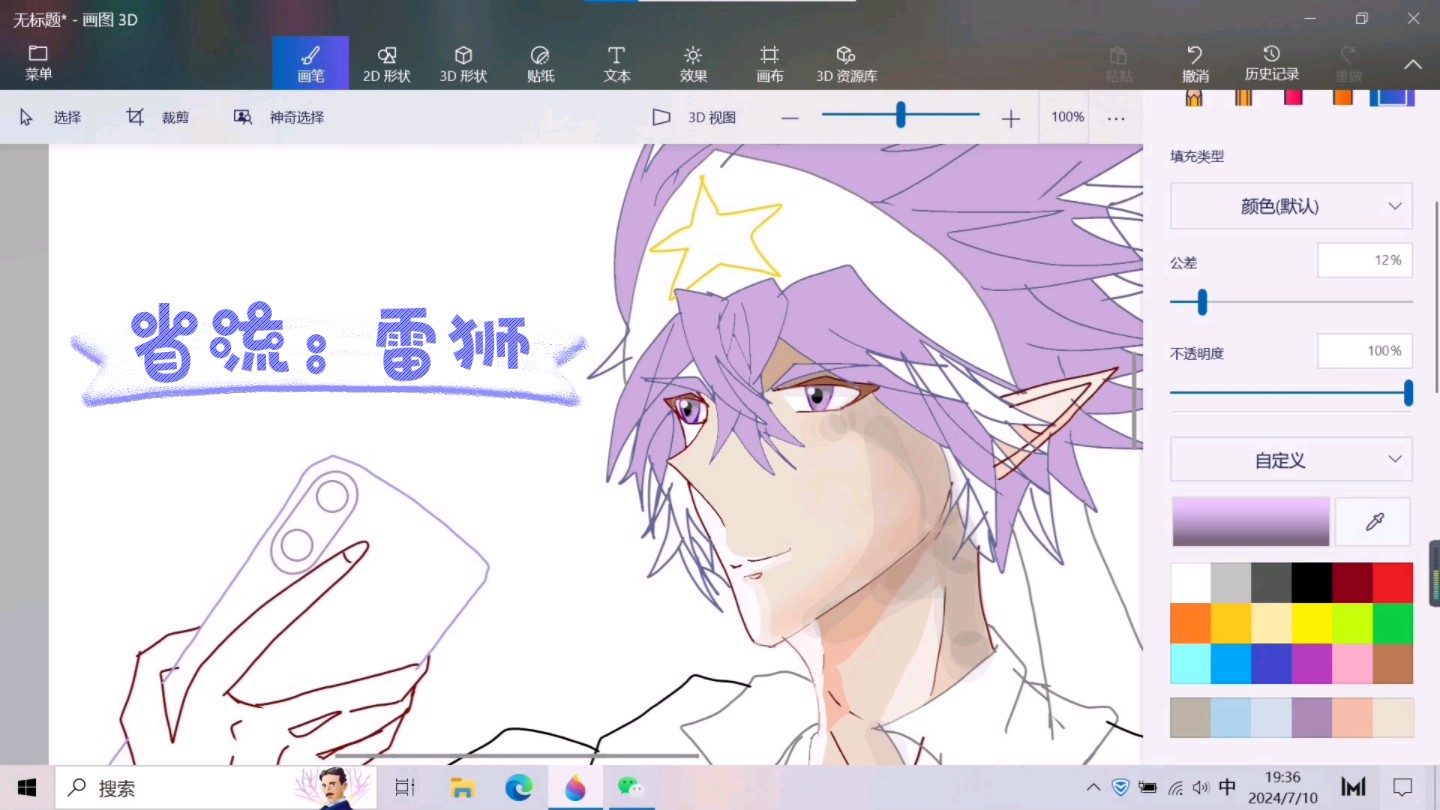Open the 历史记录 history panel
Viewport: 1440px width, 810px height.
click(1272, 63)
